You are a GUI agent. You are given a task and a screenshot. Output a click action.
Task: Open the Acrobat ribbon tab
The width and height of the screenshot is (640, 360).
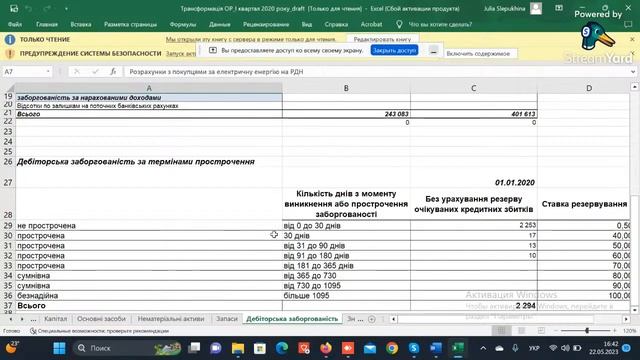tap(371, 24)
